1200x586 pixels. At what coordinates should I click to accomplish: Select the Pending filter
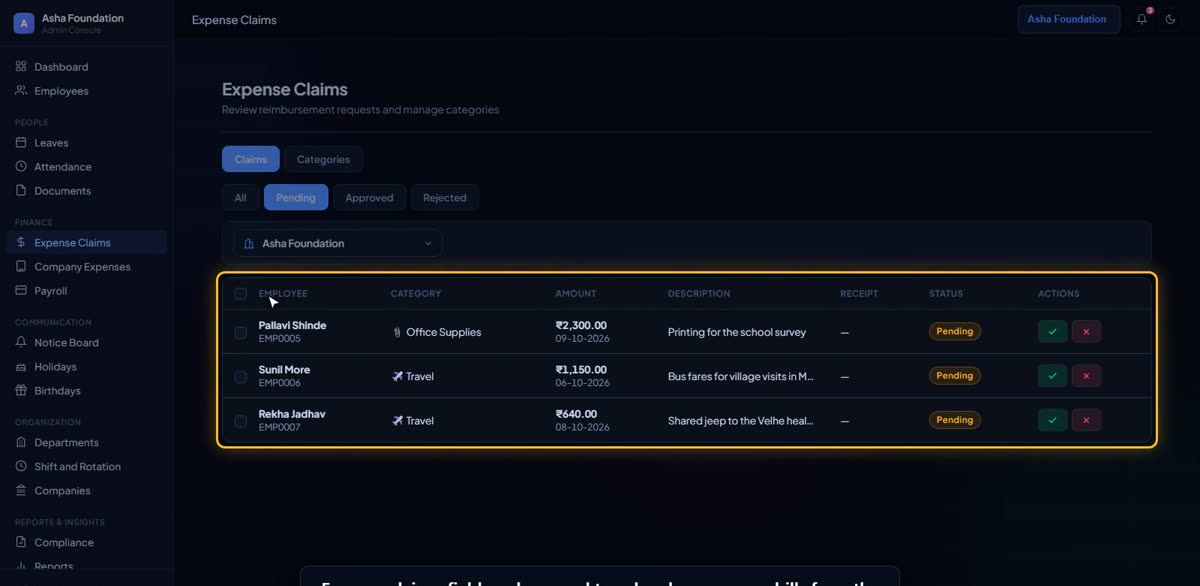[296, 198]
